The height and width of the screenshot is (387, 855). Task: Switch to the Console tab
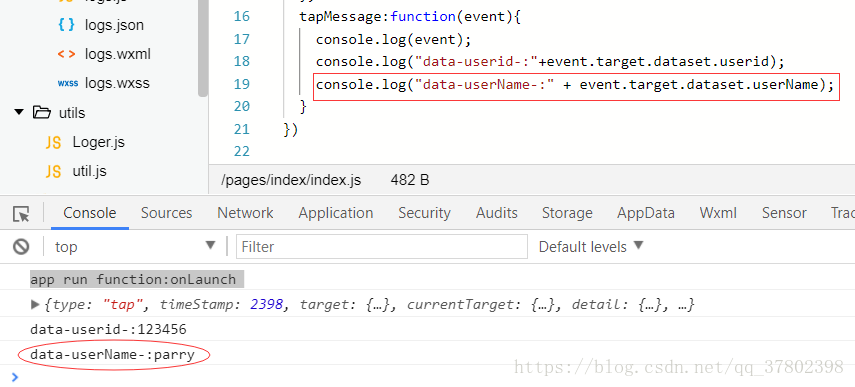coord(90,213)
